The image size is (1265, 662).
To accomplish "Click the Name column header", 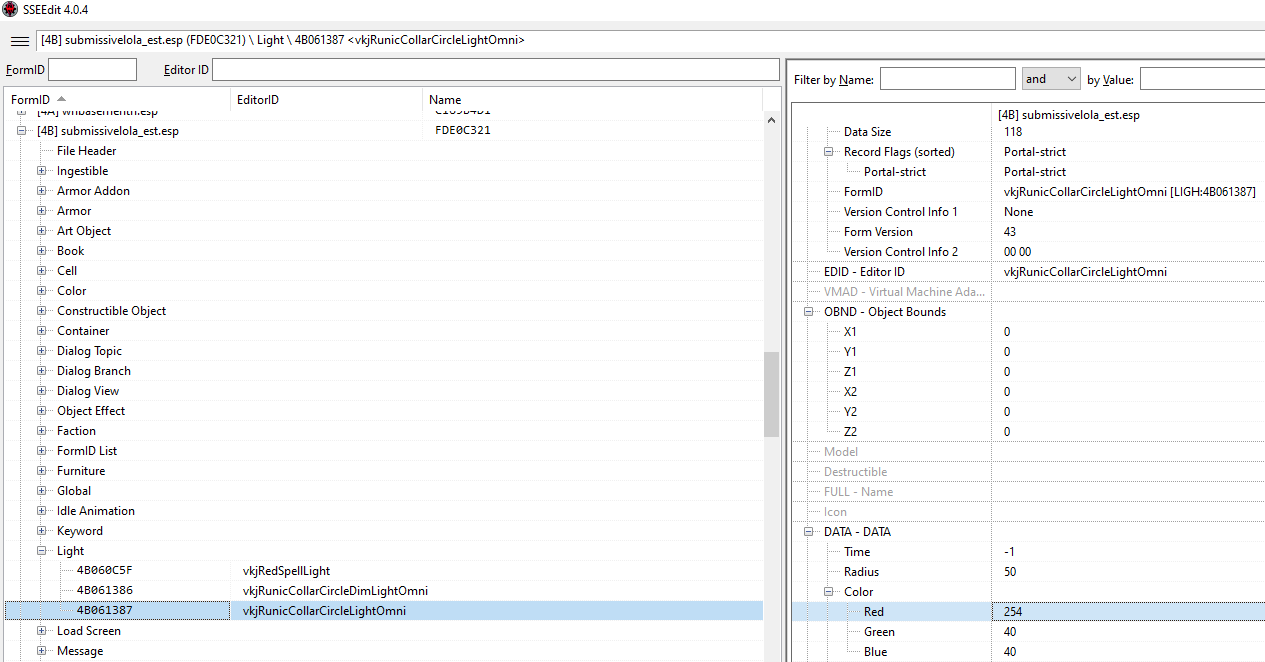I will (445, 100).
